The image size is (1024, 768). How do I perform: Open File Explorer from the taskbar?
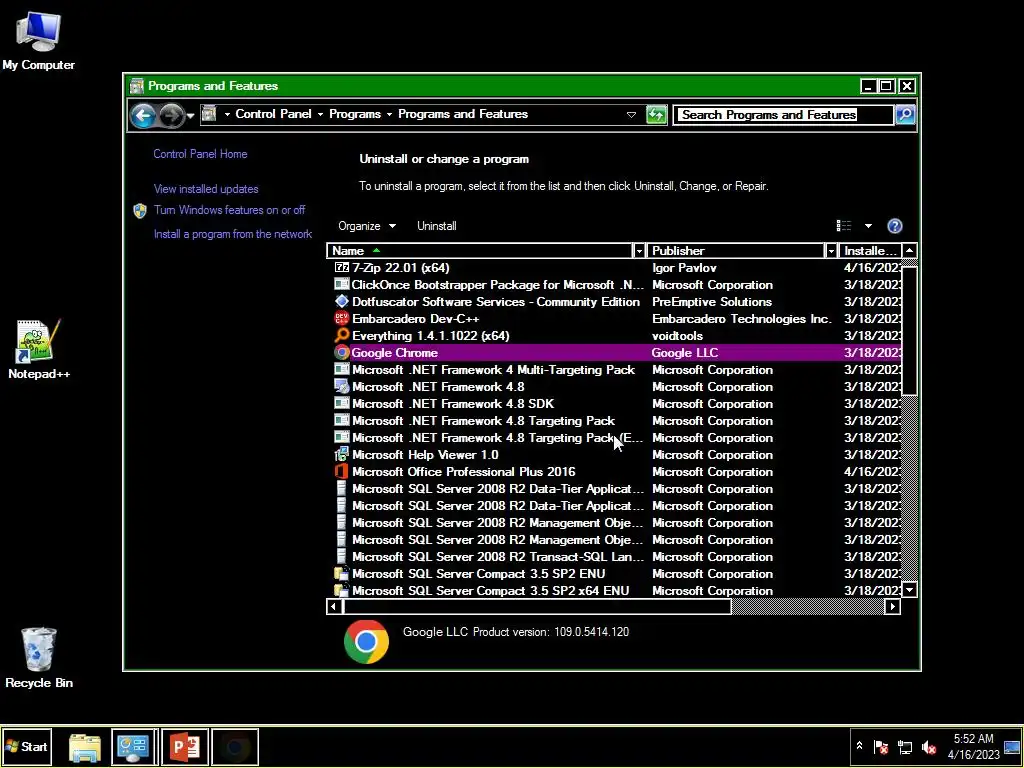click(x=85, y=747)
